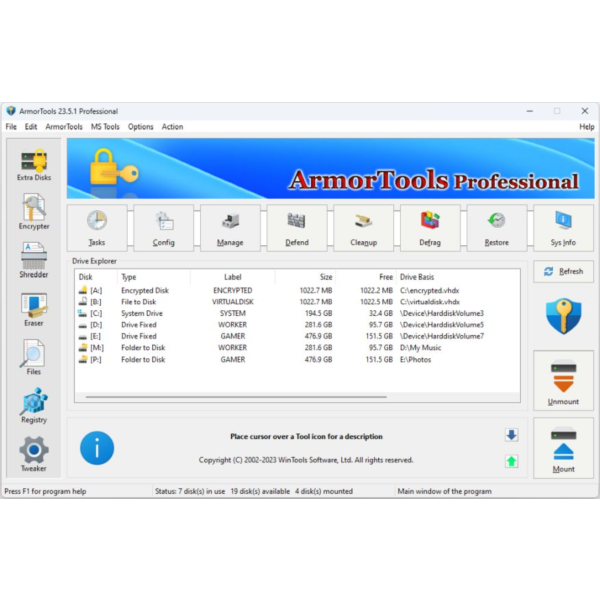Open the Sys Info tool

pyautogui.click(x=563, y=228)
